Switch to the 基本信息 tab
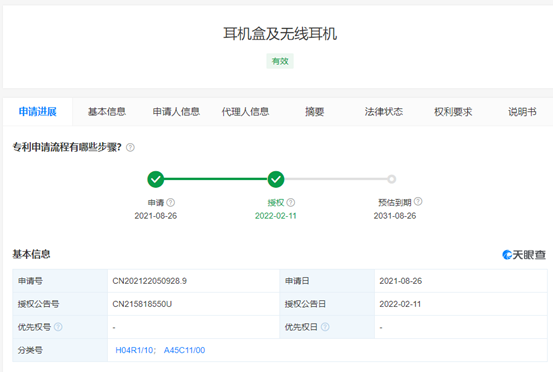The width and height of the screenshot is (553, 372). (x=107, y=112)
